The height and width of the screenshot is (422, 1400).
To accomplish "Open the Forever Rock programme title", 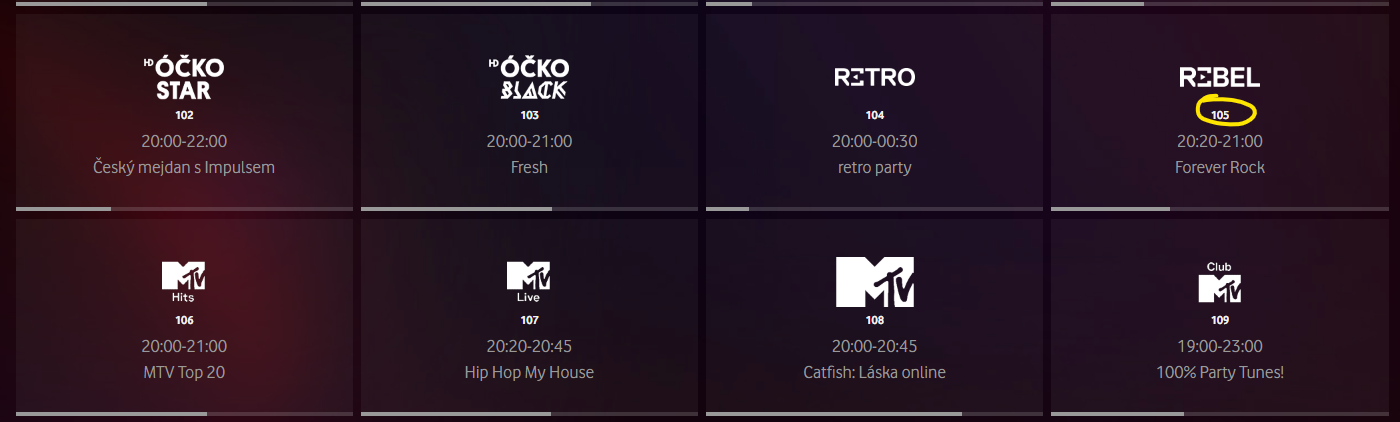I will pos(1220,167).
